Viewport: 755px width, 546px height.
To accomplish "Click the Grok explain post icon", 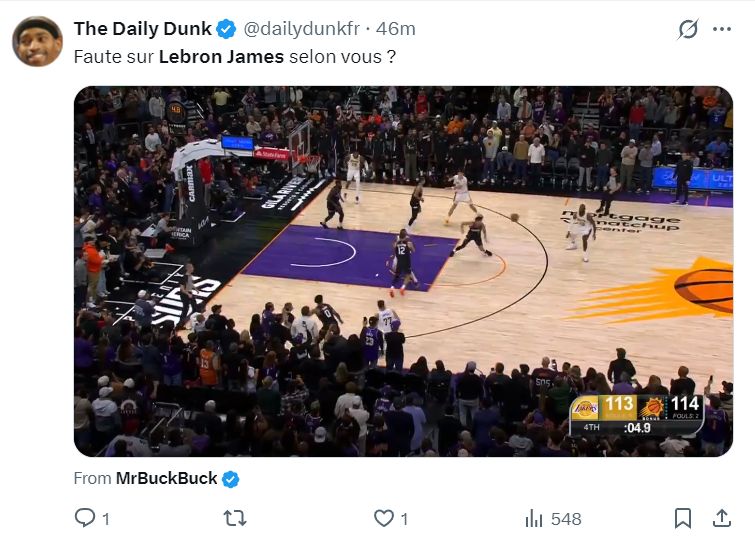I will point(688,29).
